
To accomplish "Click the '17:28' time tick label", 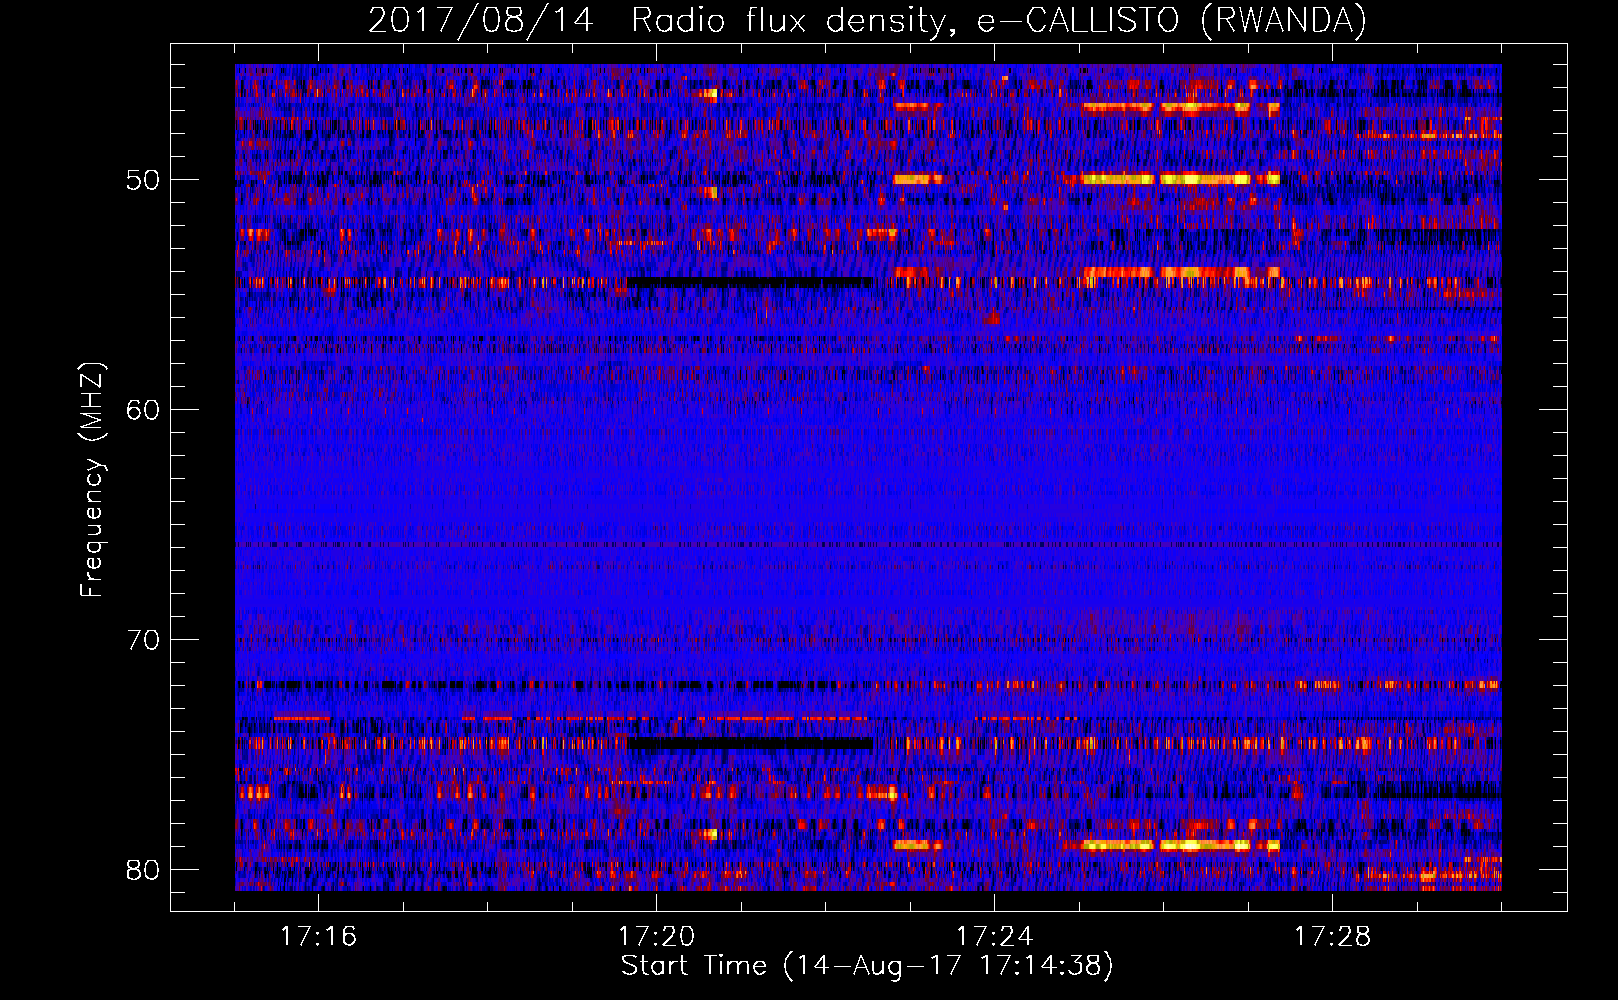I will tap(1332, 937).
